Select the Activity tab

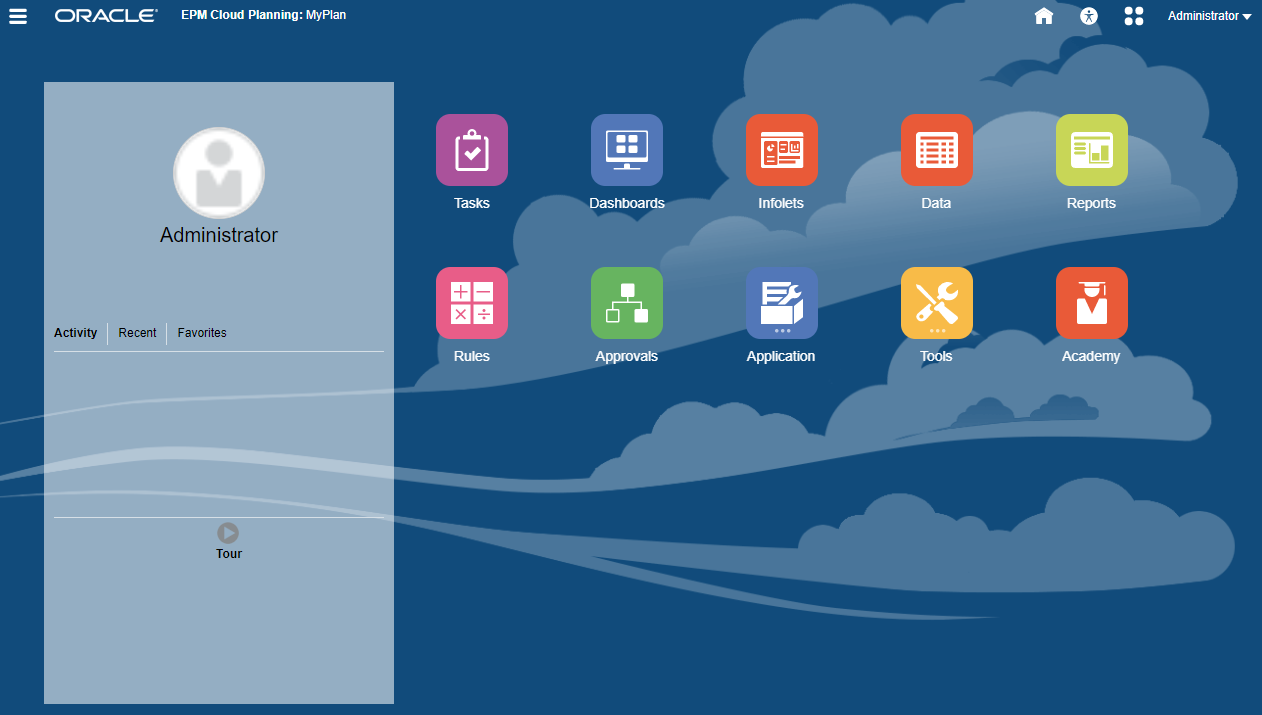(75, 332)
